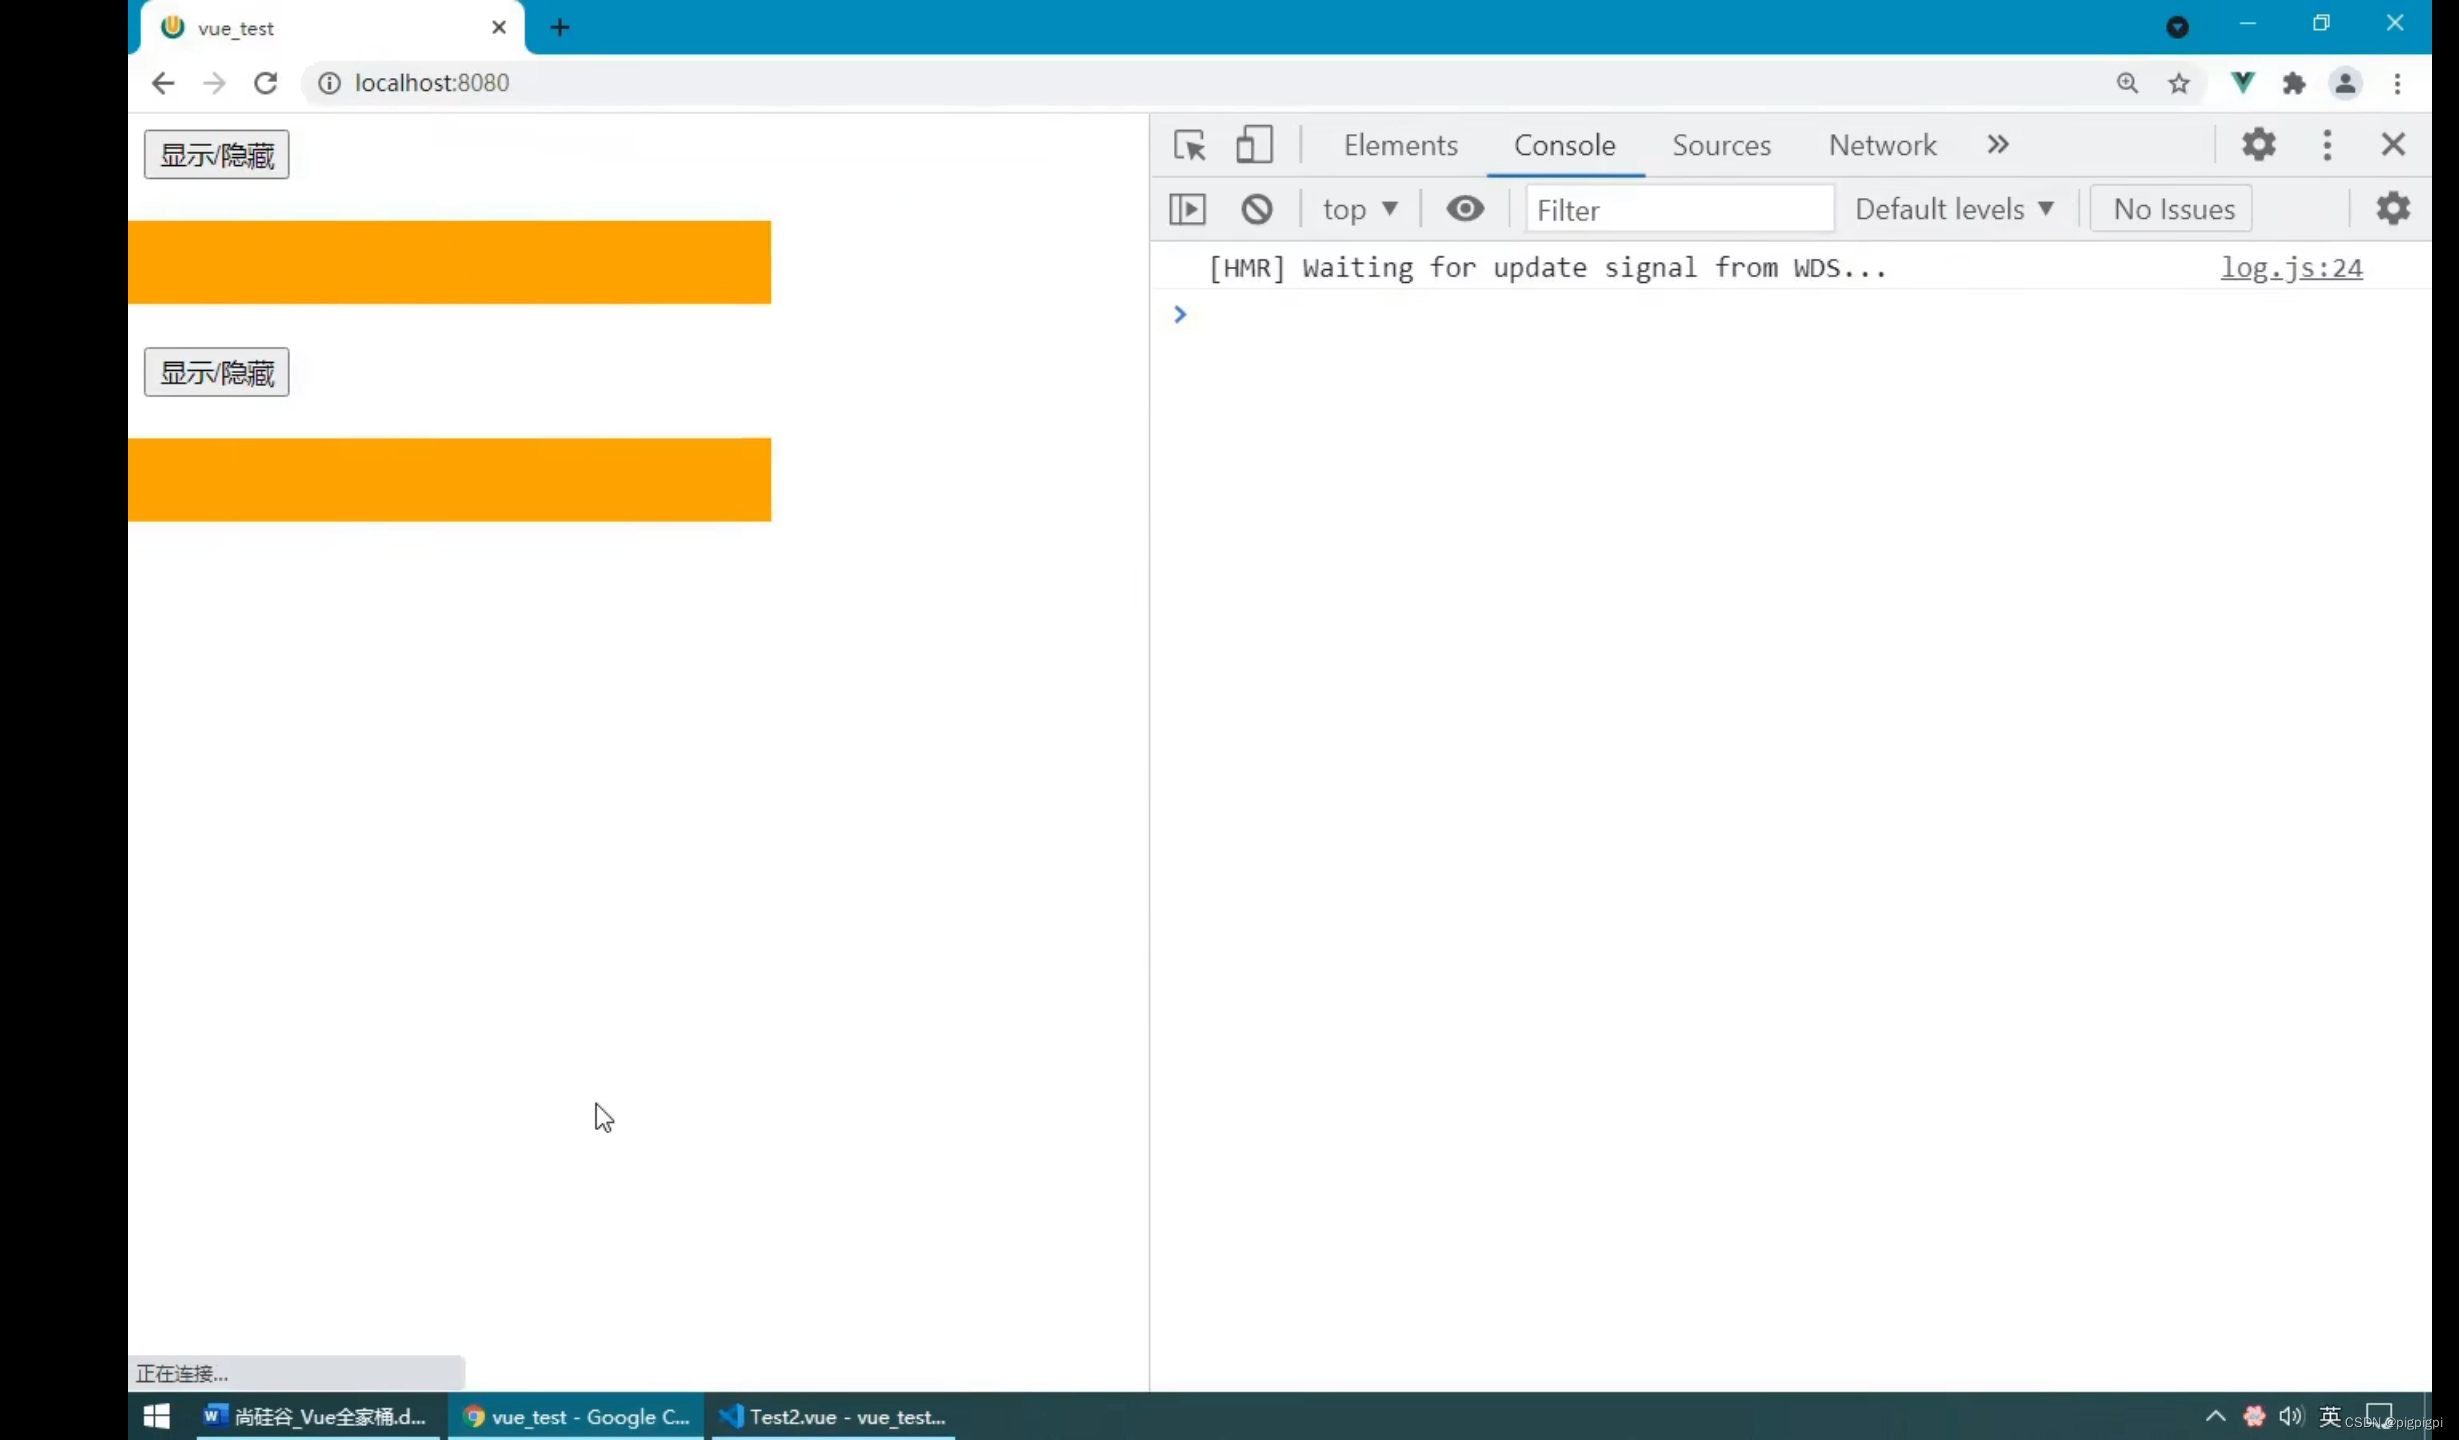The height and width of the screenshot is (1440, 2459).
Task: Switch to the Network tab
Action: click(1882, 145)
